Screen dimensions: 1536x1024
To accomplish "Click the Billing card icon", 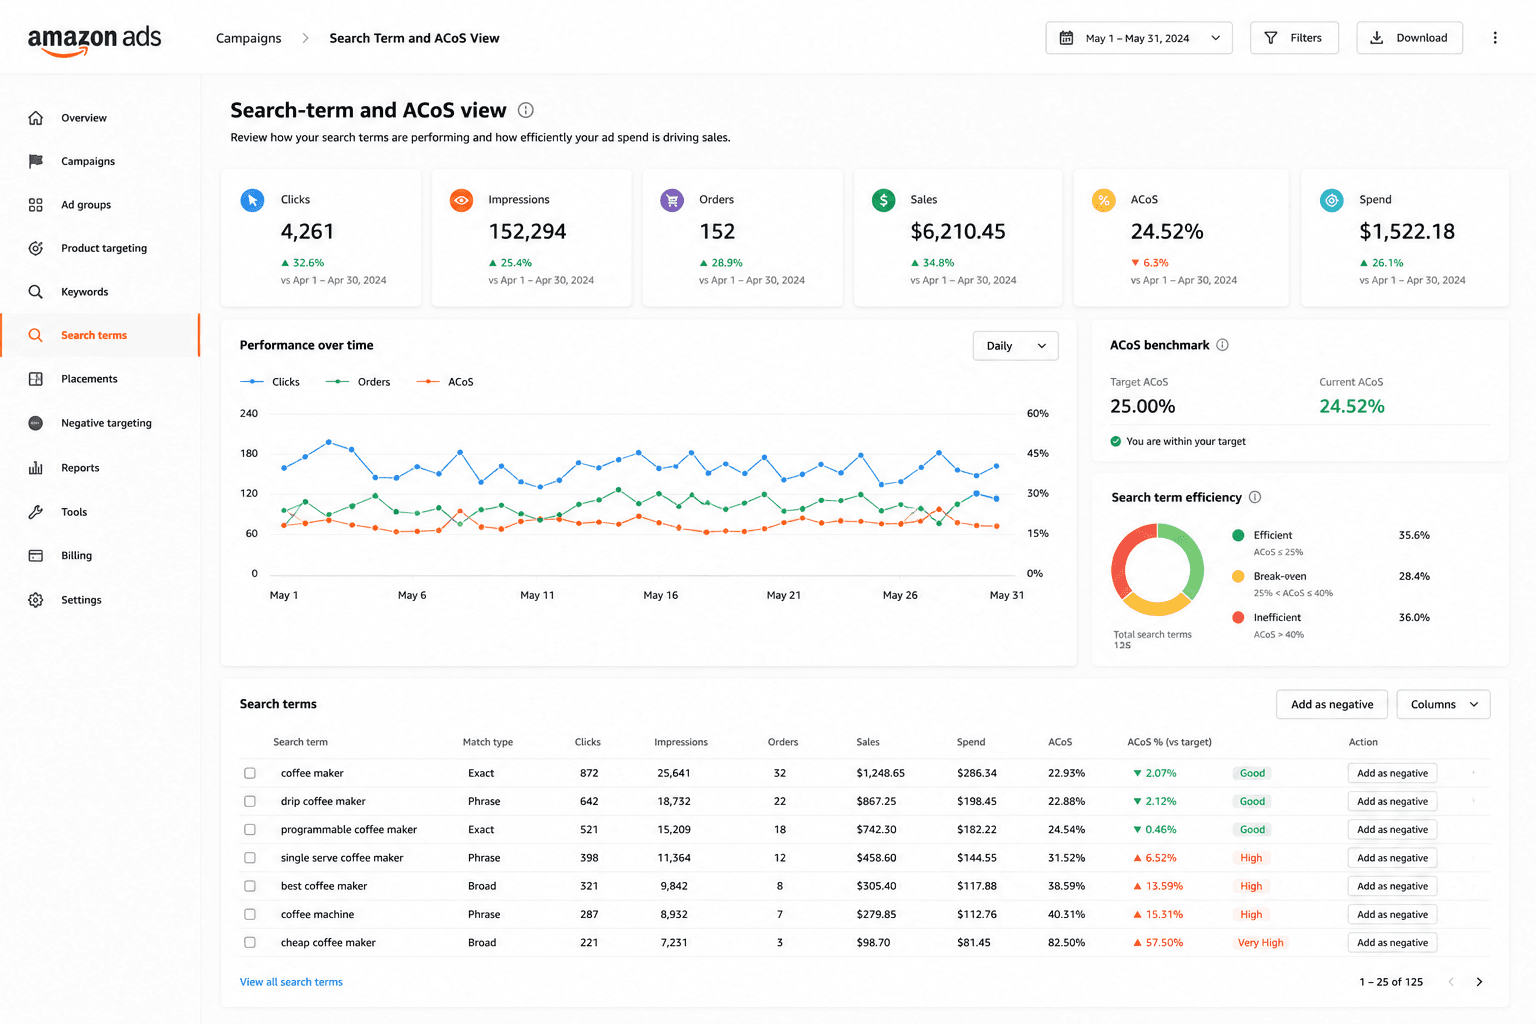I will tap(36, 556).
